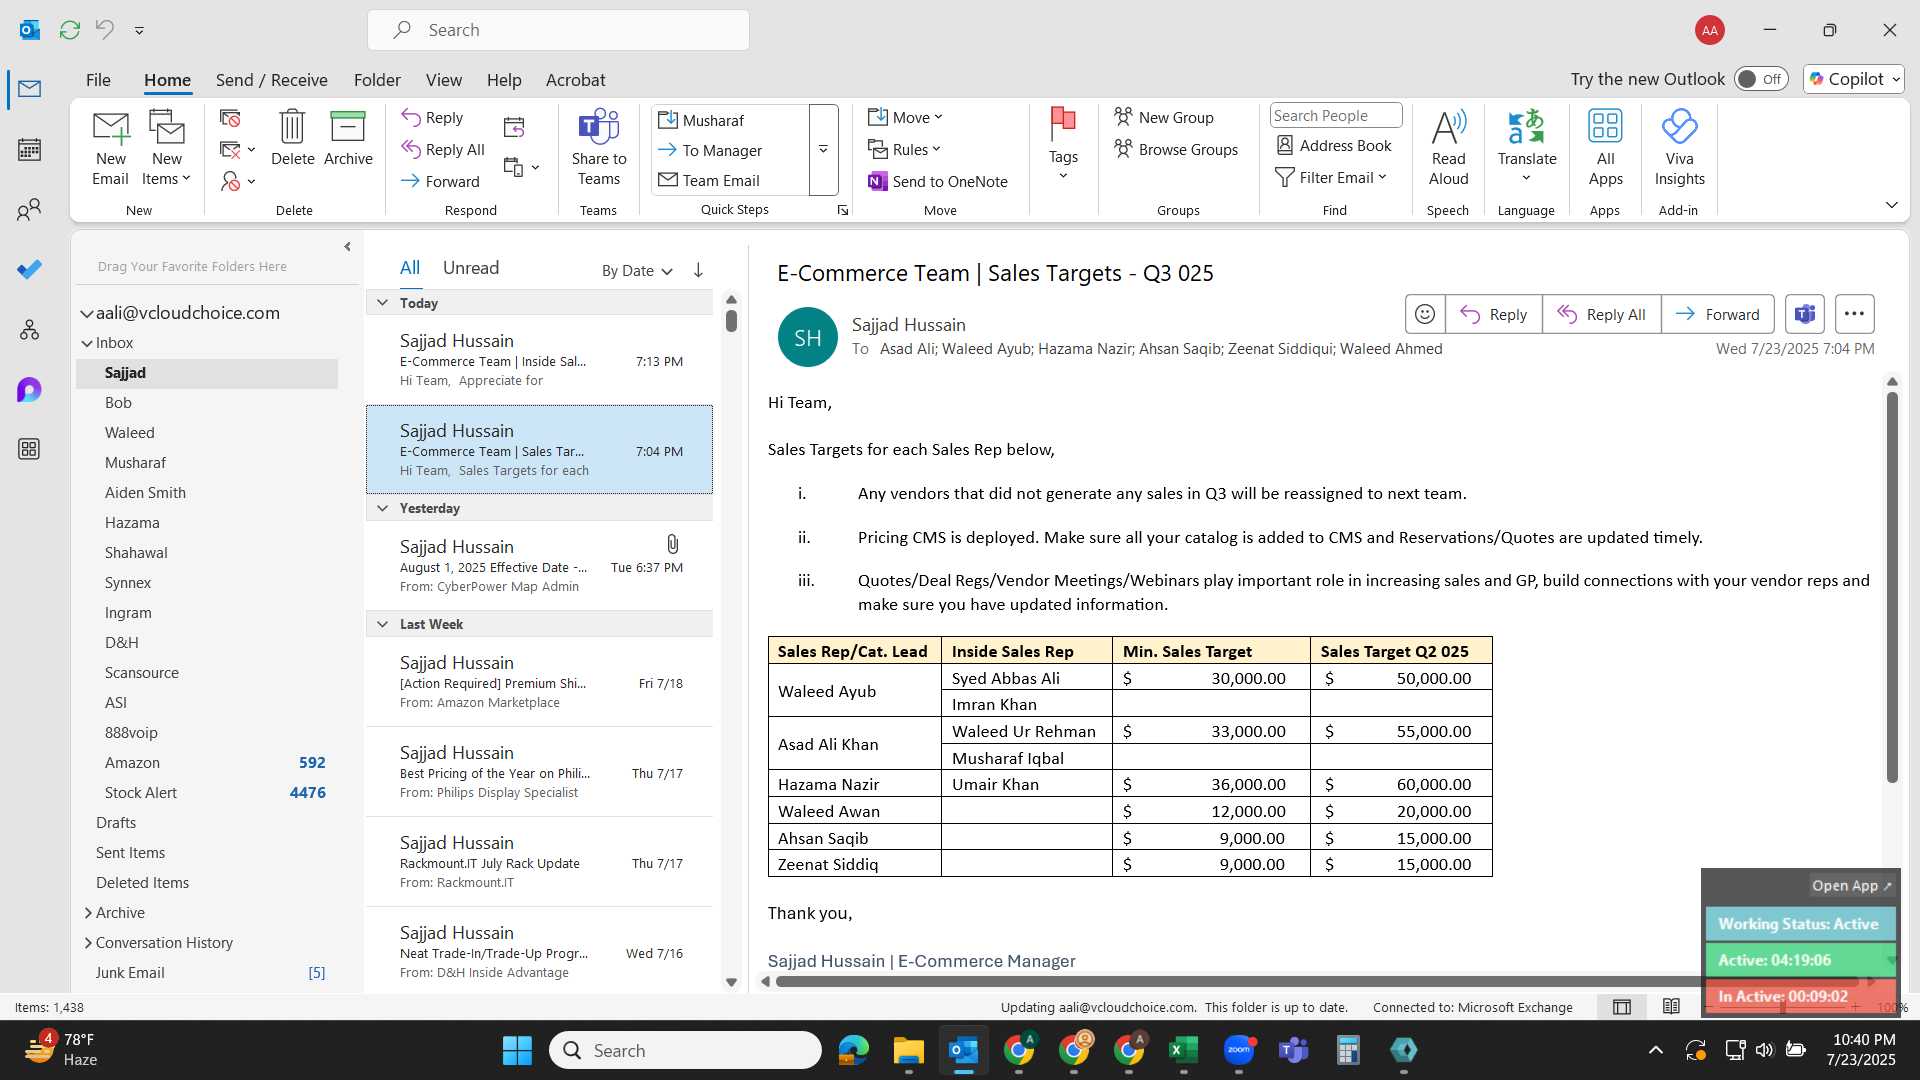Switch to Send / Receive tab
Viewport: 1920px width, 1080px height.
[x=271, y=80]
